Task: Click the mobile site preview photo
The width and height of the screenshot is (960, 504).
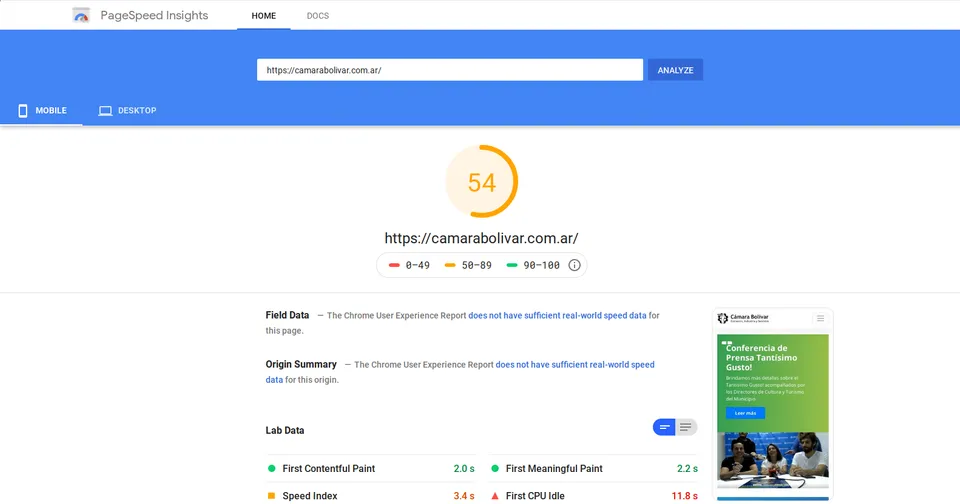Action: tap(773, 460)
